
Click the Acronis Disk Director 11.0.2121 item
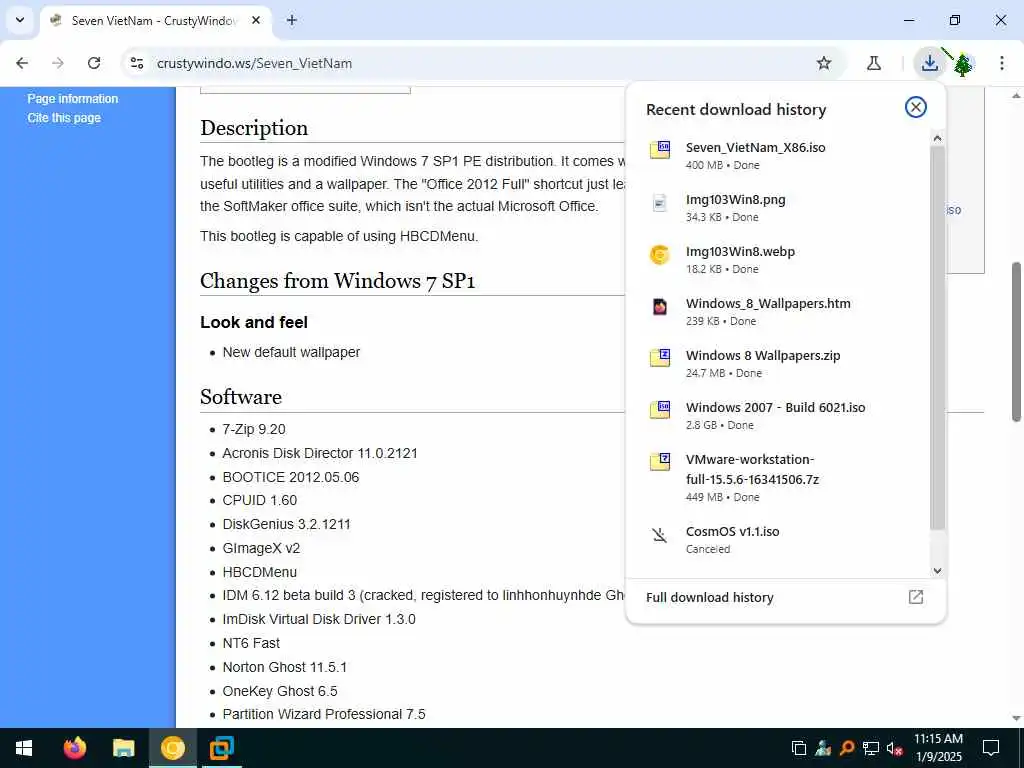(x=320, y=453)
